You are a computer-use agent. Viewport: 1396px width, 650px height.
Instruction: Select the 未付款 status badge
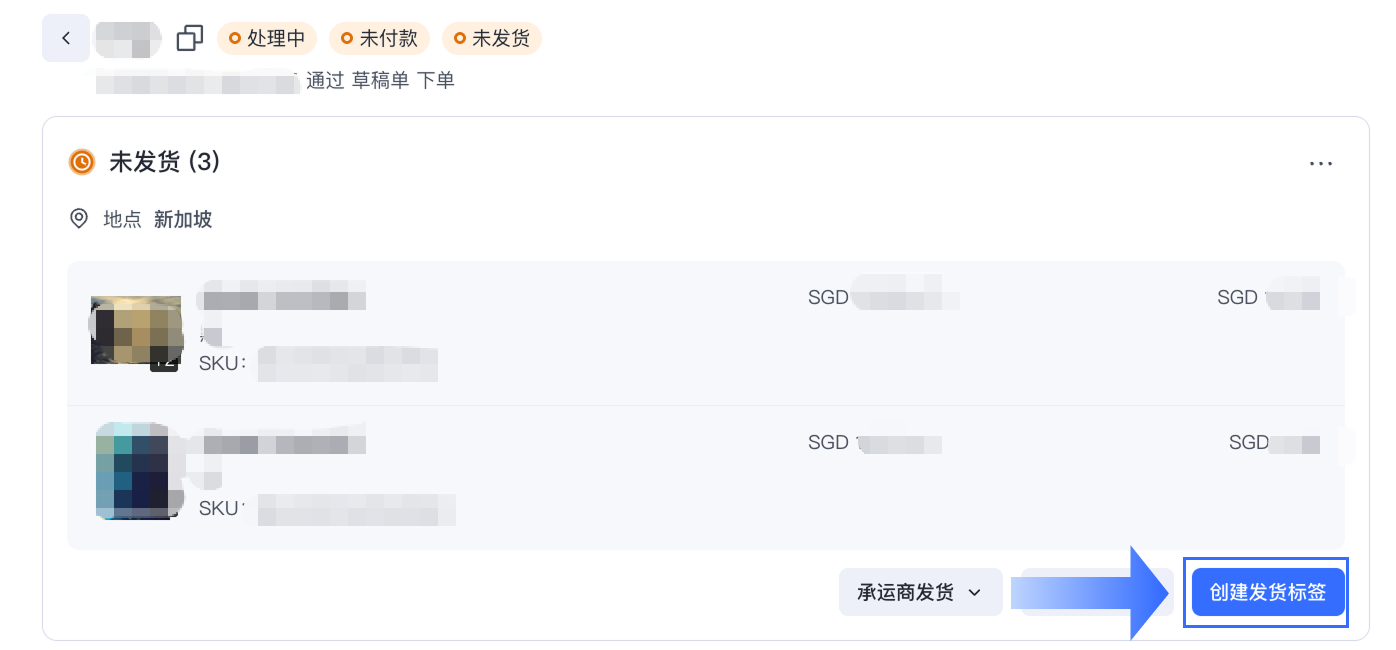[378, 39]
